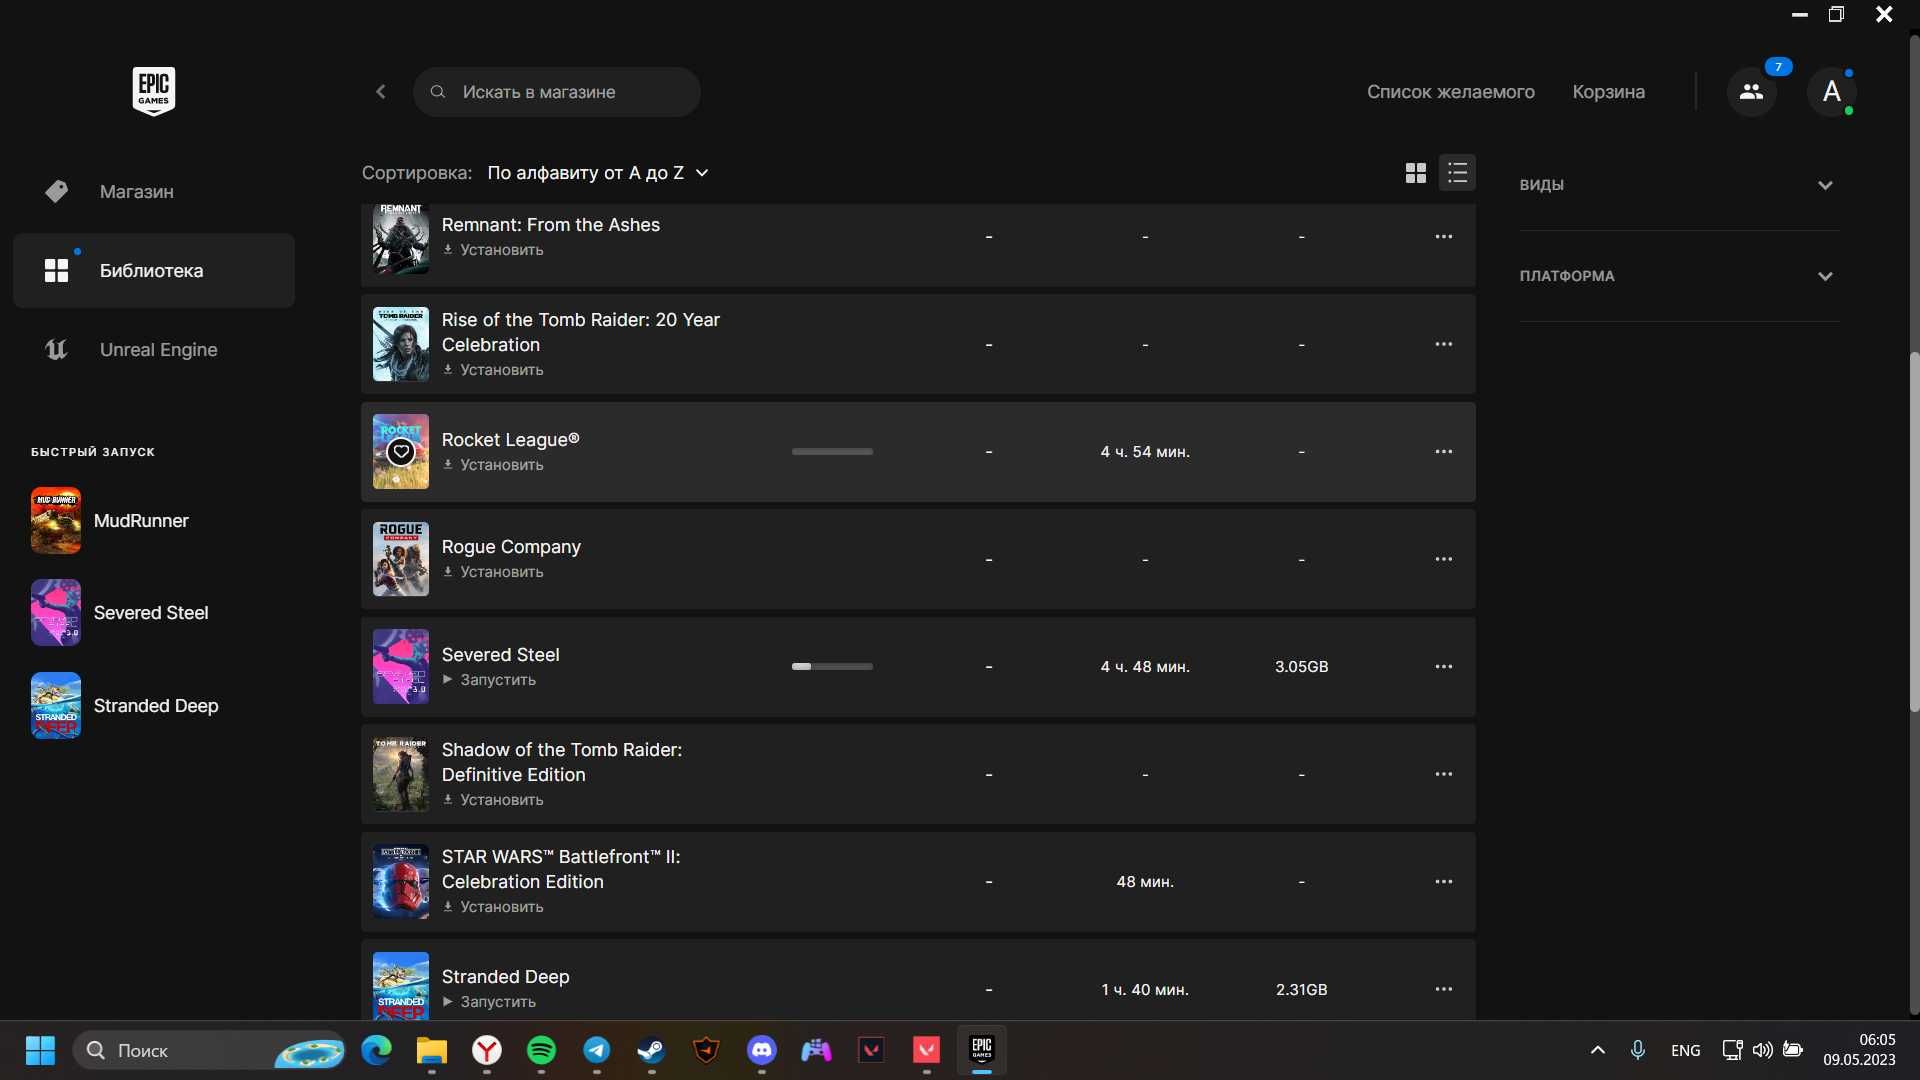Open Epic Games Launcher taskbar icon
This screenshot has height=1080, width=1920.
click(x=982, y=1050)
